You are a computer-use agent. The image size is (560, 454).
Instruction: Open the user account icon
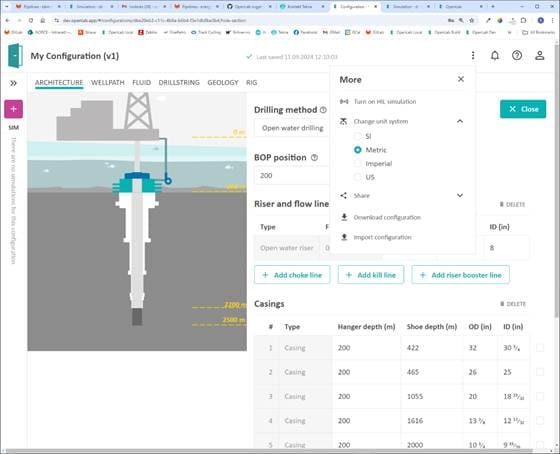coord(540,55)
